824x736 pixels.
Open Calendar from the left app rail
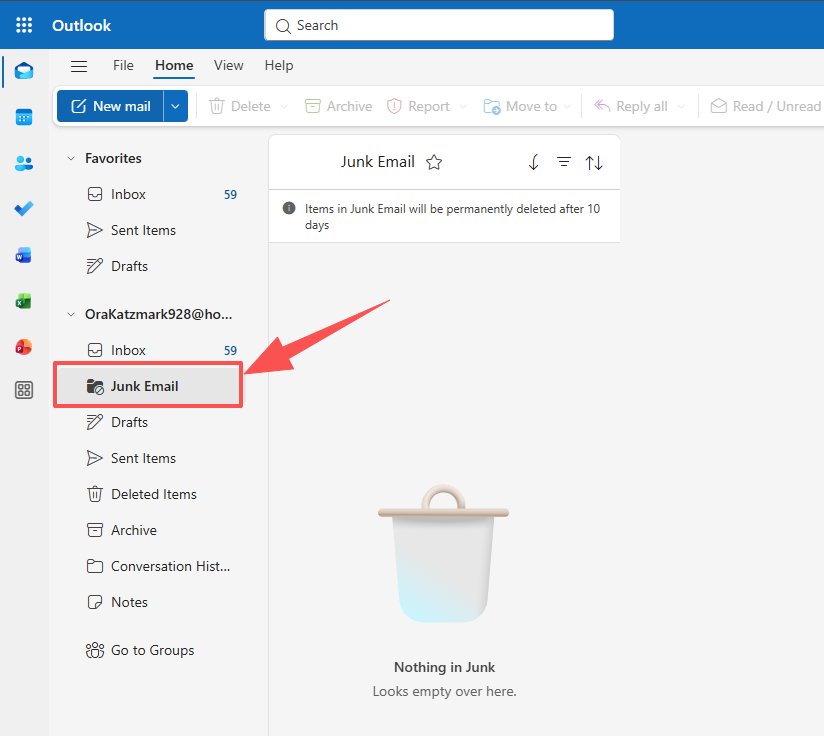tap(24, 117)
